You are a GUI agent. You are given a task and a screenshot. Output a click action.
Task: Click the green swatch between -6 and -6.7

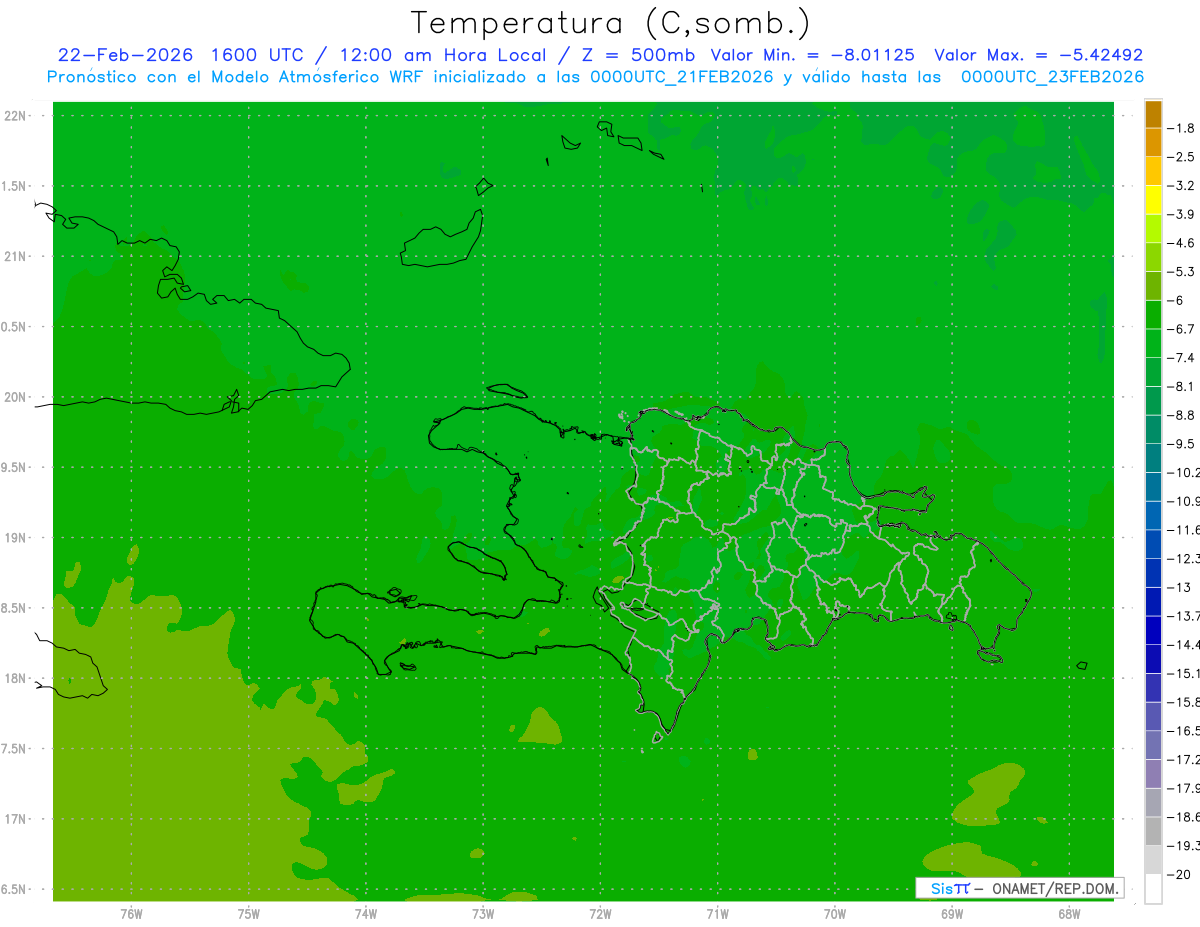[1153, 314]
